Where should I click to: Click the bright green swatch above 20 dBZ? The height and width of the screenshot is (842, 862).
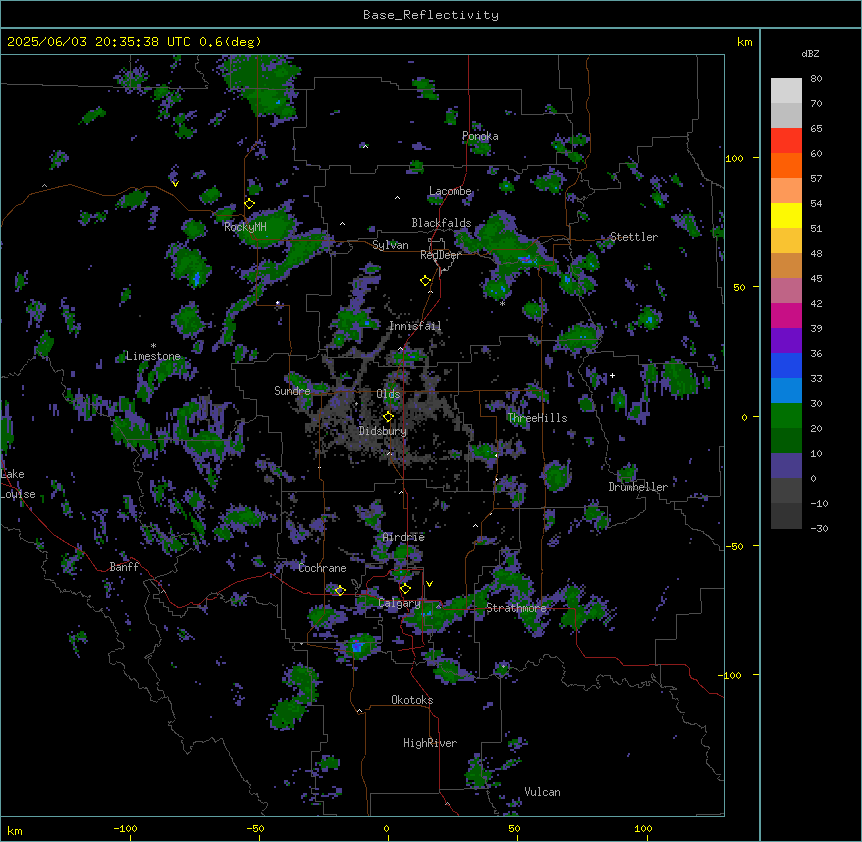pyautogui.click(x=786, y=416)
